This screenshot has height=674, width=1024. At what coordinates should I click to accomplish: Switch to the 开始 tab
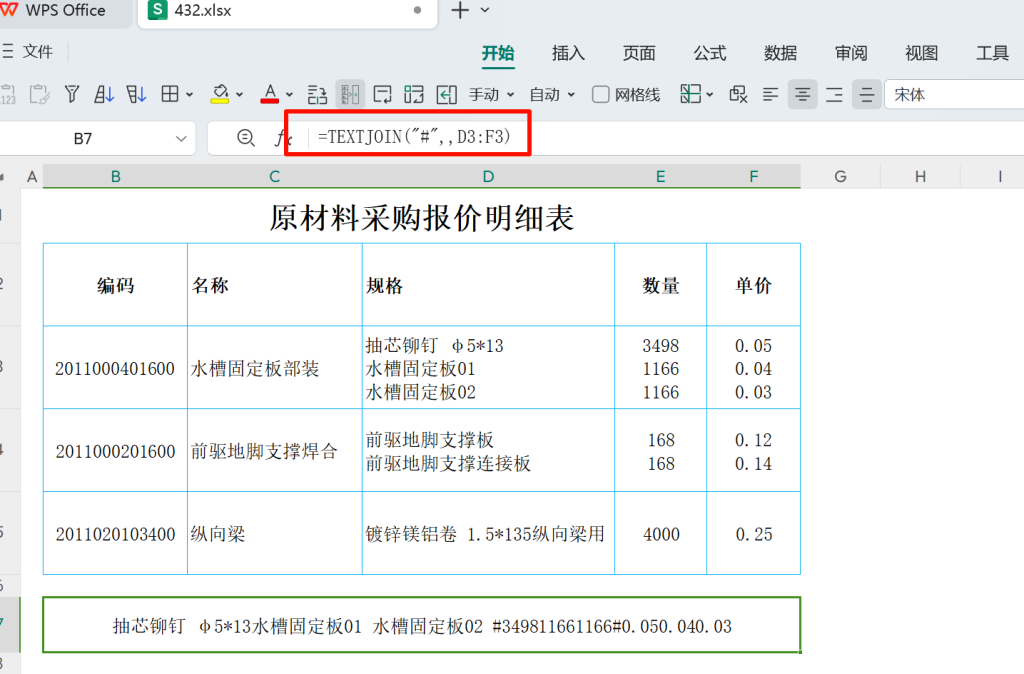498,53
